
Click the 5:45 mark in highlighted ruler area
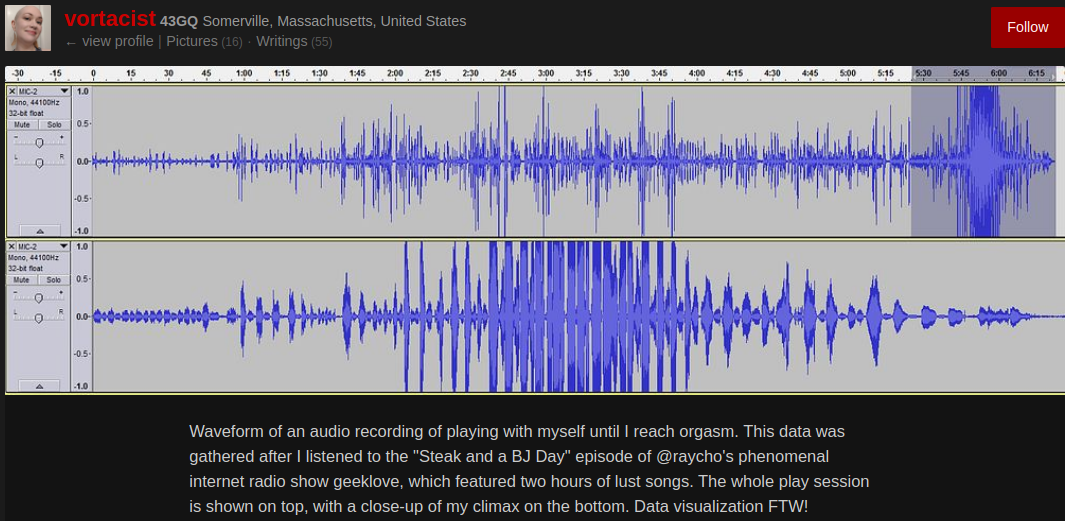coord(960,73)
